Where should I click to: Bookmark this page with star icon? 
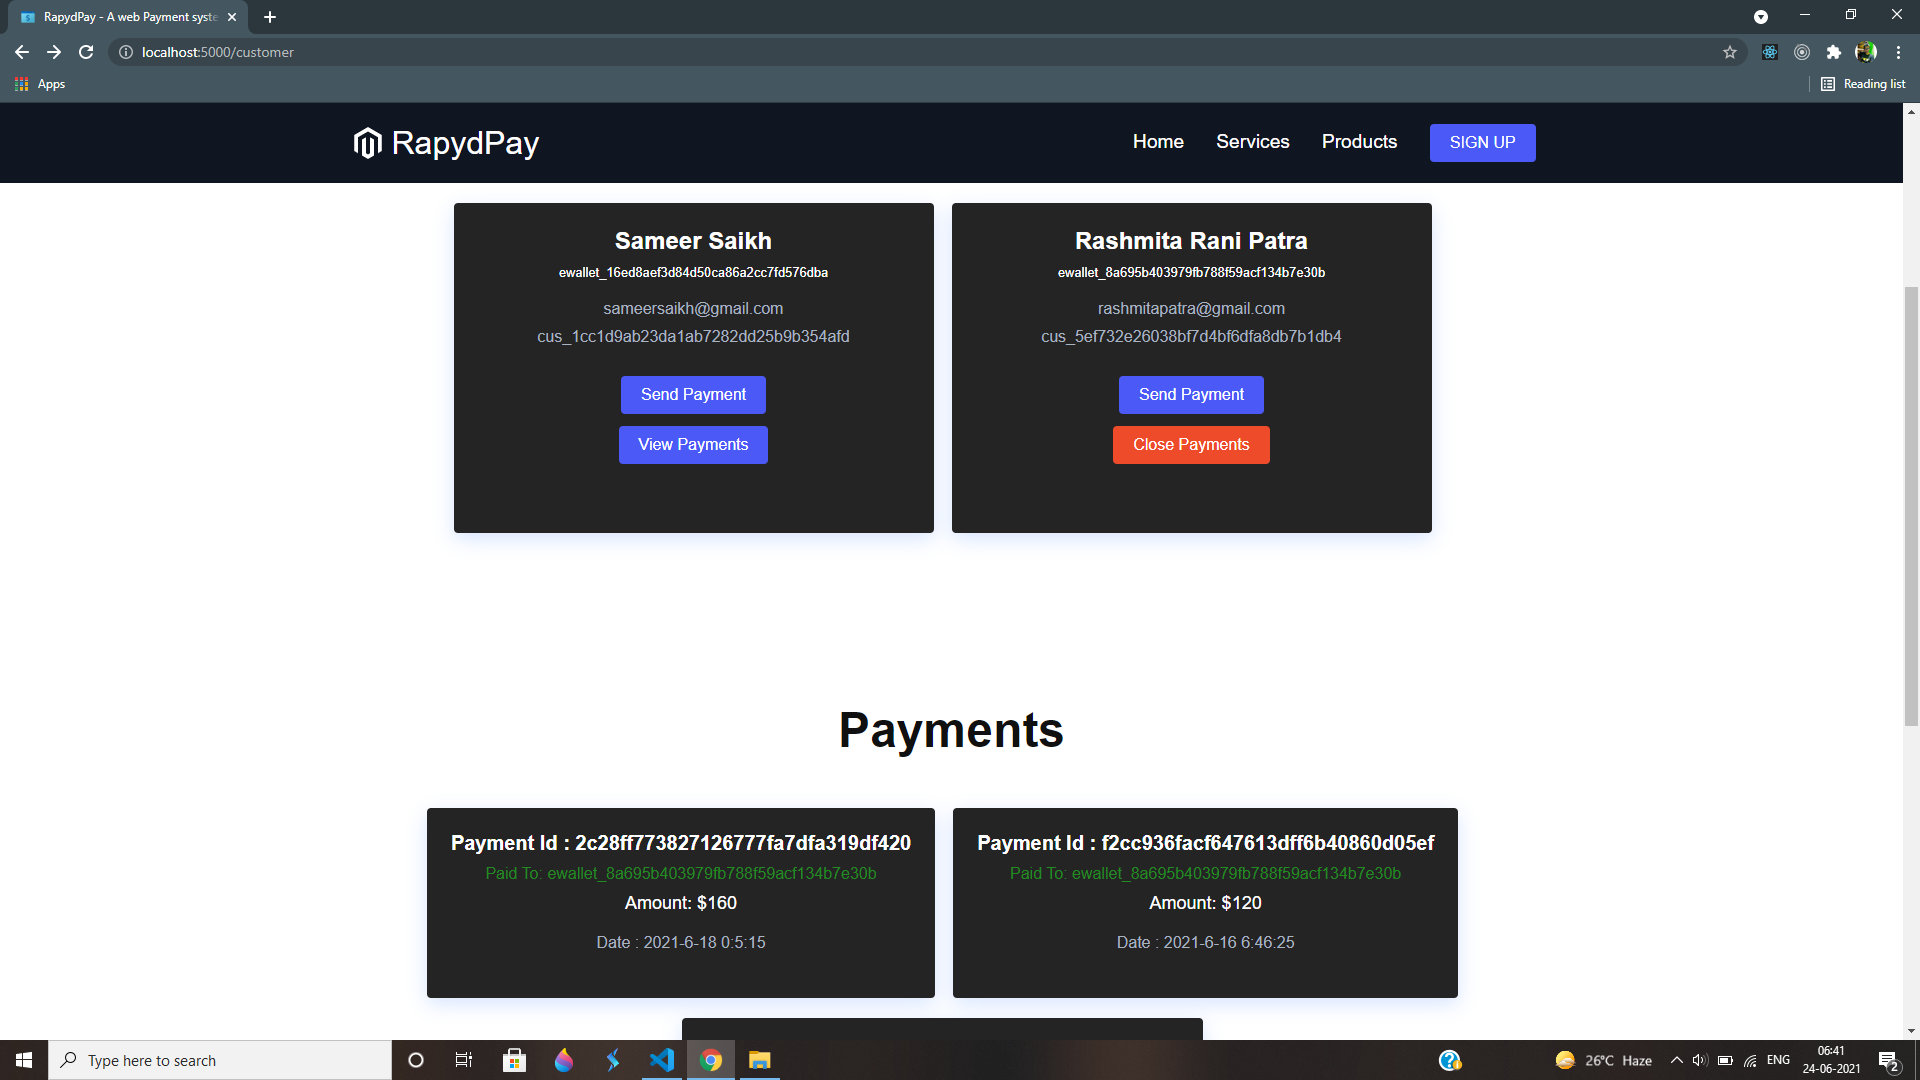pyautogui.click(x=1730, y=52)
